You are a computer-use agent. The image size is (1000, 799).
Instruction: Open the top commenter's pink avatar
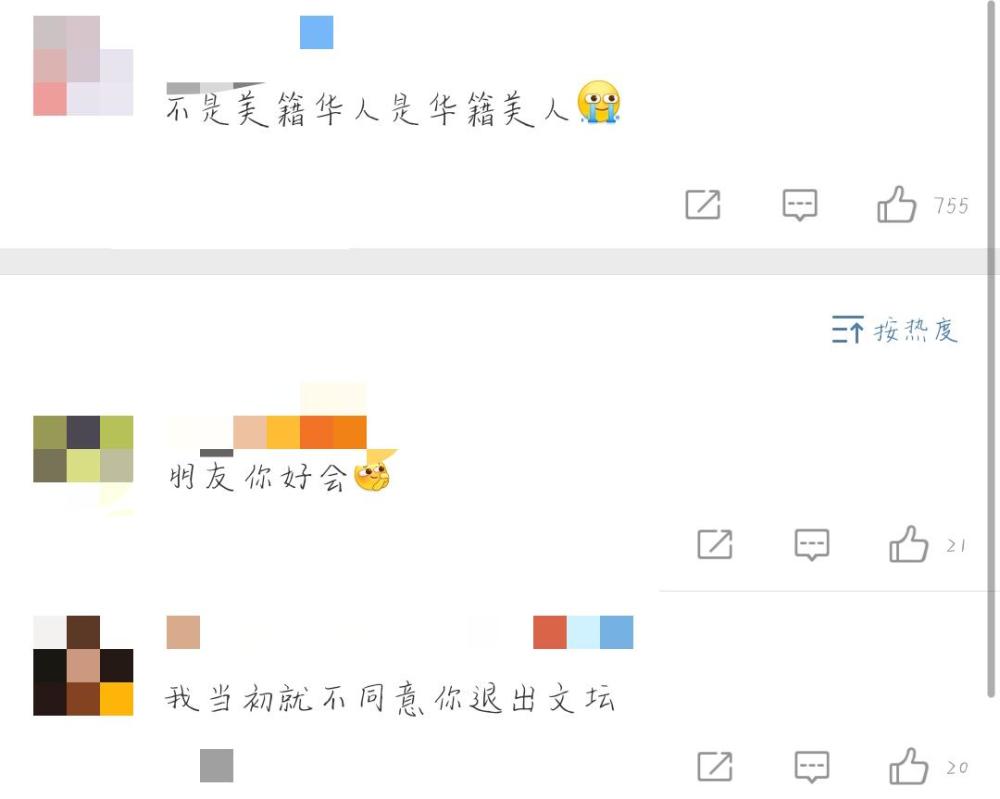83,66
